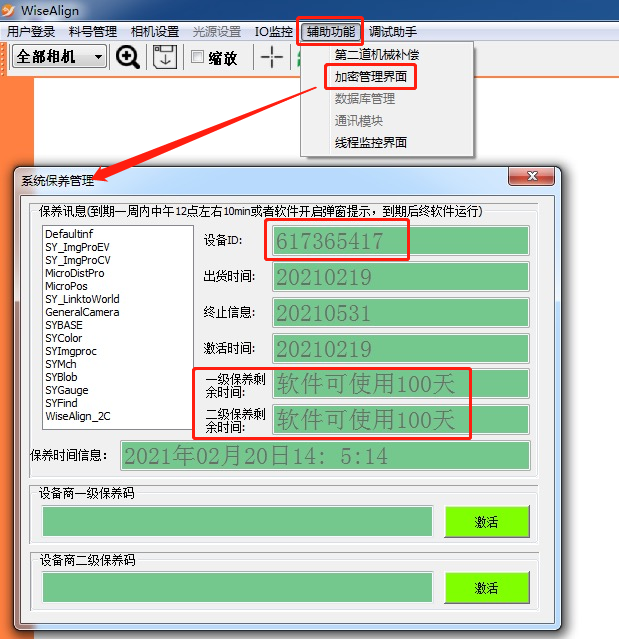Open the 调试助手 menu
The width and height of the screenshot is (619, 639).
(393, 32)
